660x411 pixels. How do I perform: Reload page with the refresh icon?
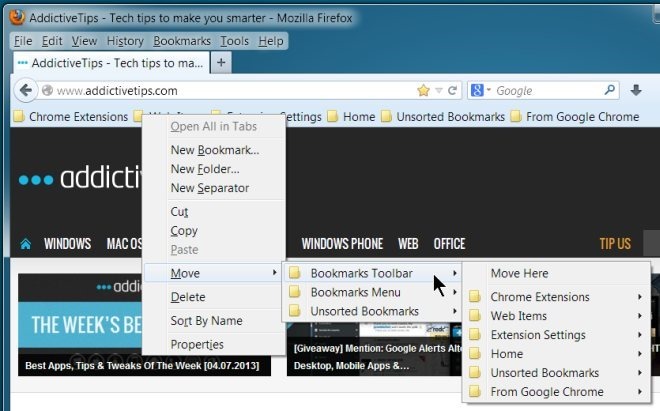[x=452, y=90]
